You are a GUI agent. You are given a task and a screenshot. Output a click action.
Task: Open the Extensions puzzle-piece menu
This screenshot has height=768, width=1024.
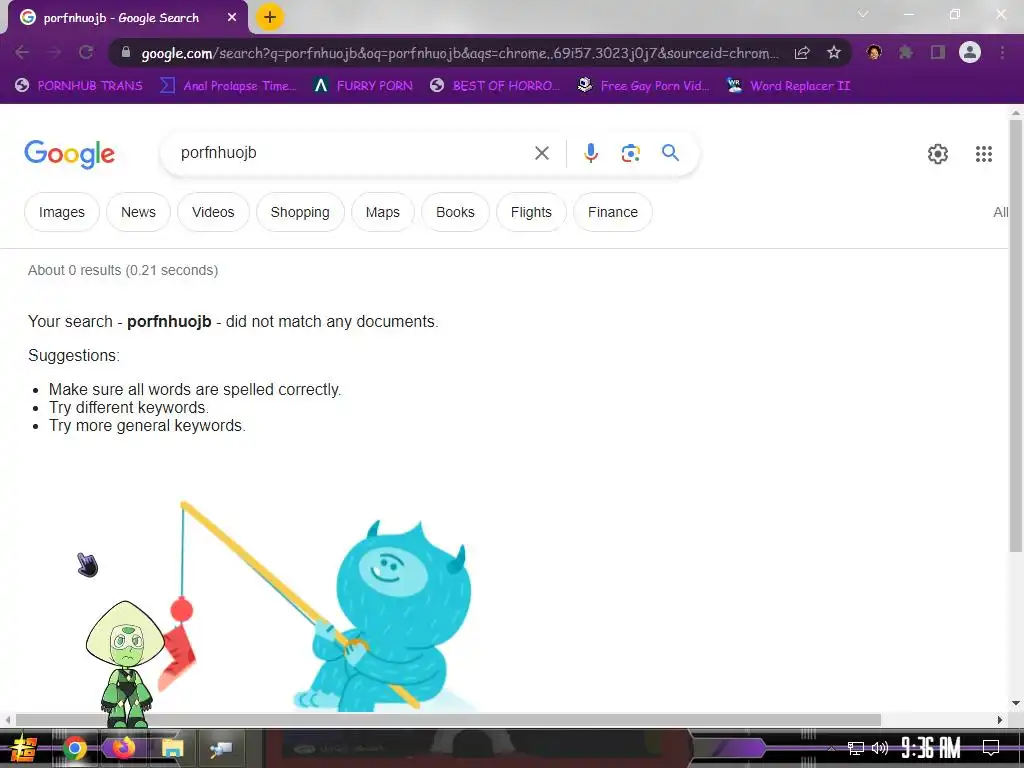click(906, 52)
